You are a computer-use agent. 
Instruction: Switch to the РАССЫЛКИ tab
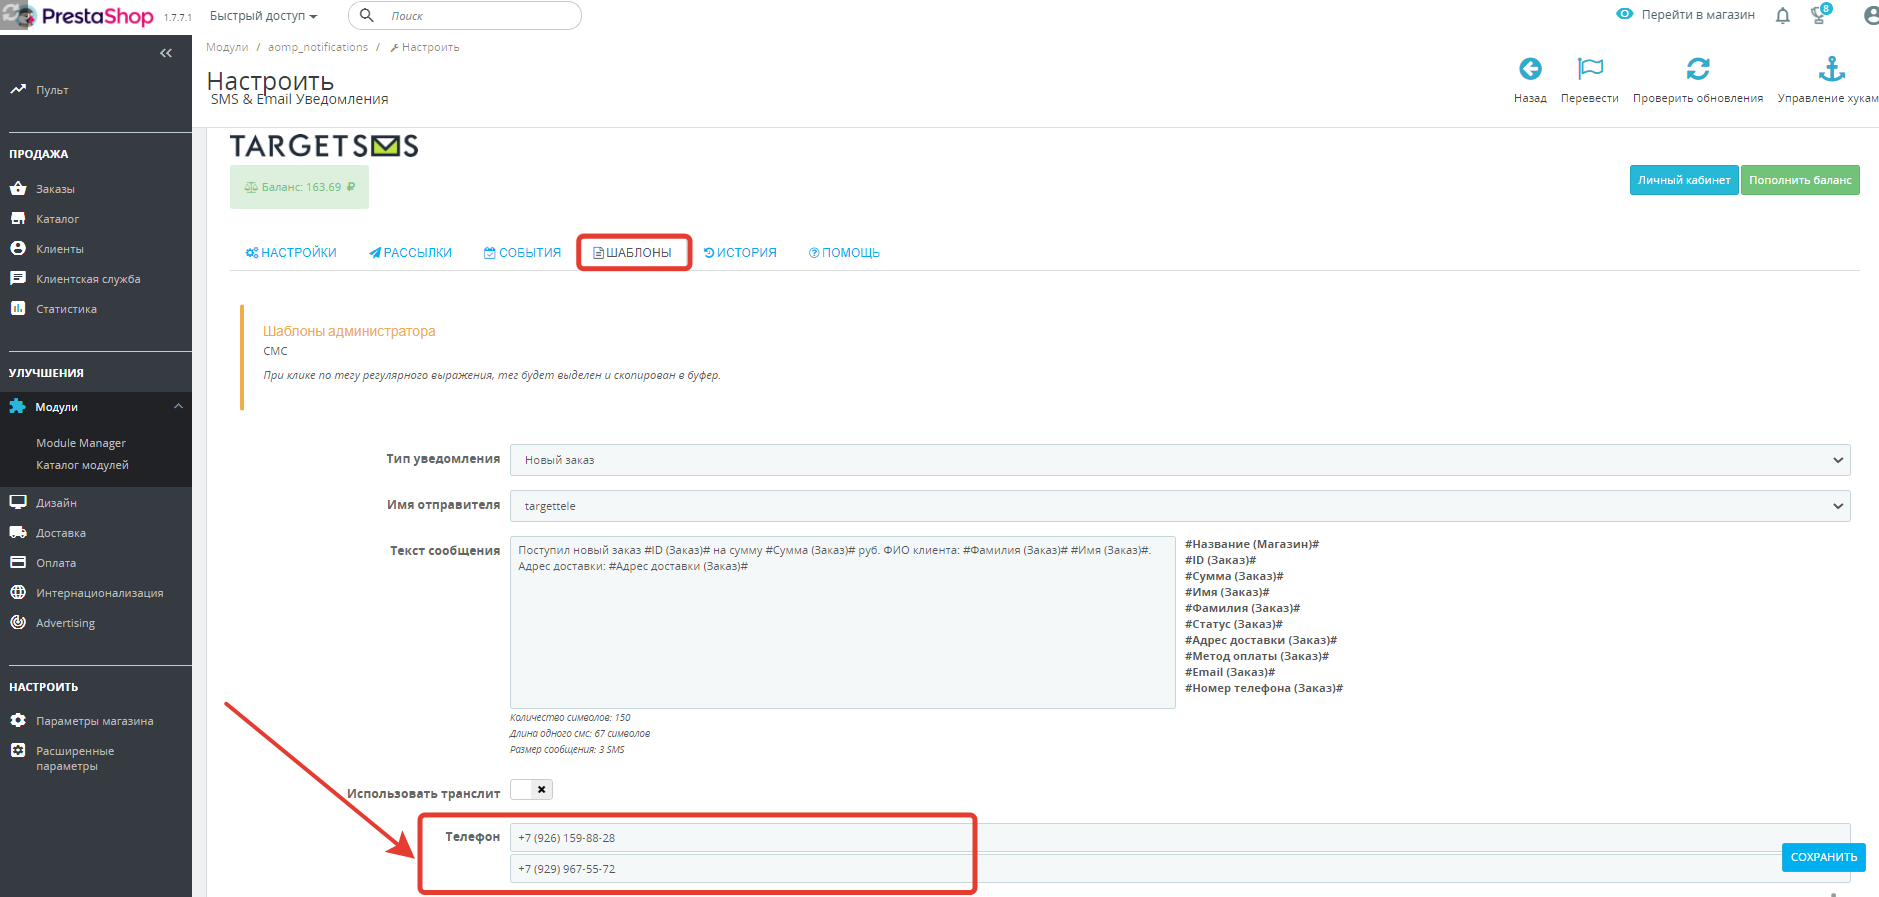click(411, 253)
